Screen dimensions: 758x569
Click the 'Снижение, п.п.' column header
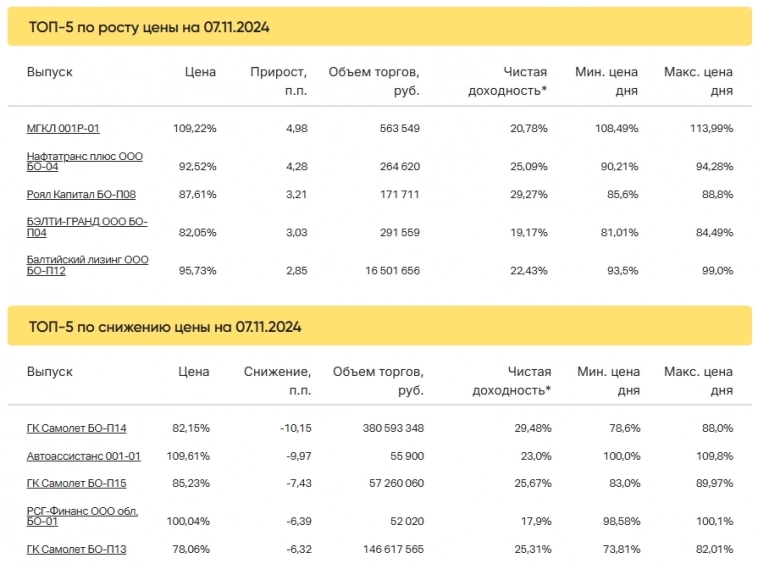click(278, 381)
